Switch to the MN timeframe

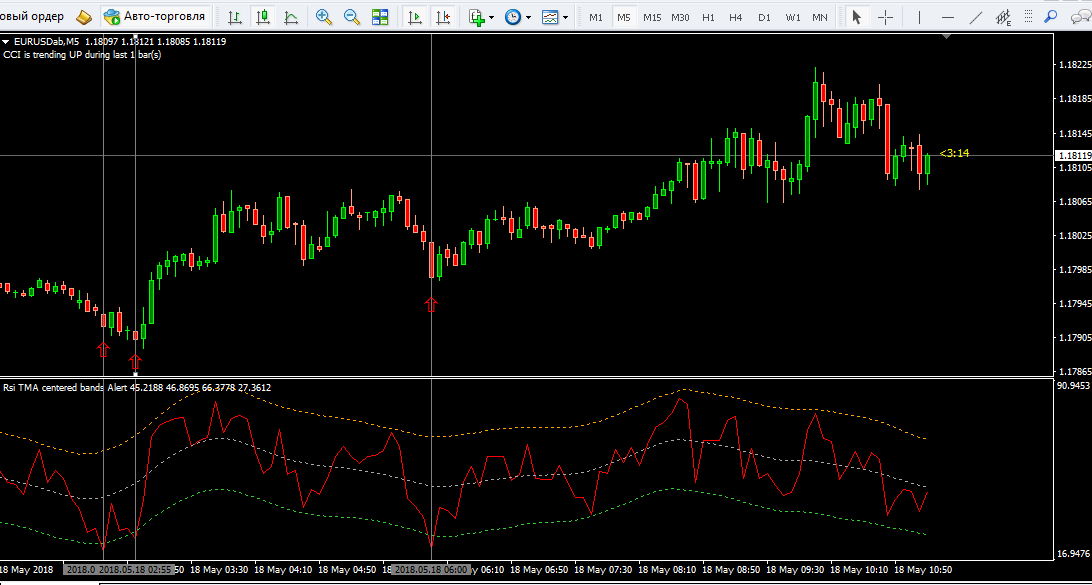(820, 17)
